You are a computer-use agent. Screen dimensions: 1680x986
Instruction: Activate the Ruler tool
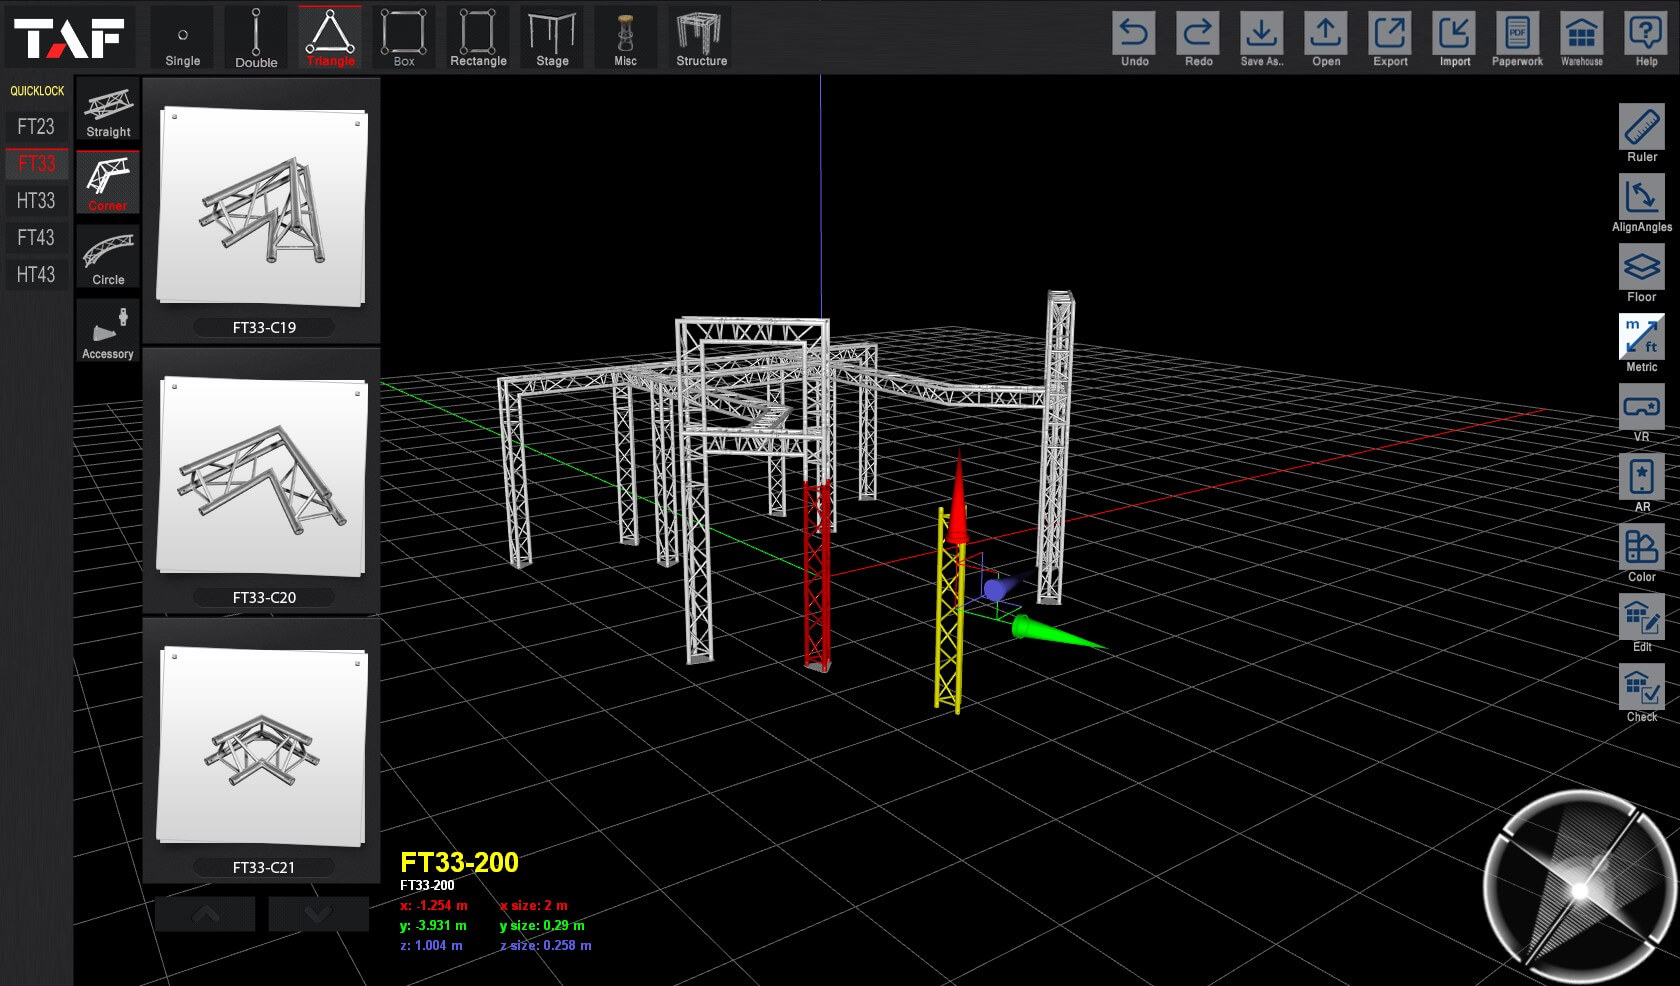1642,133
